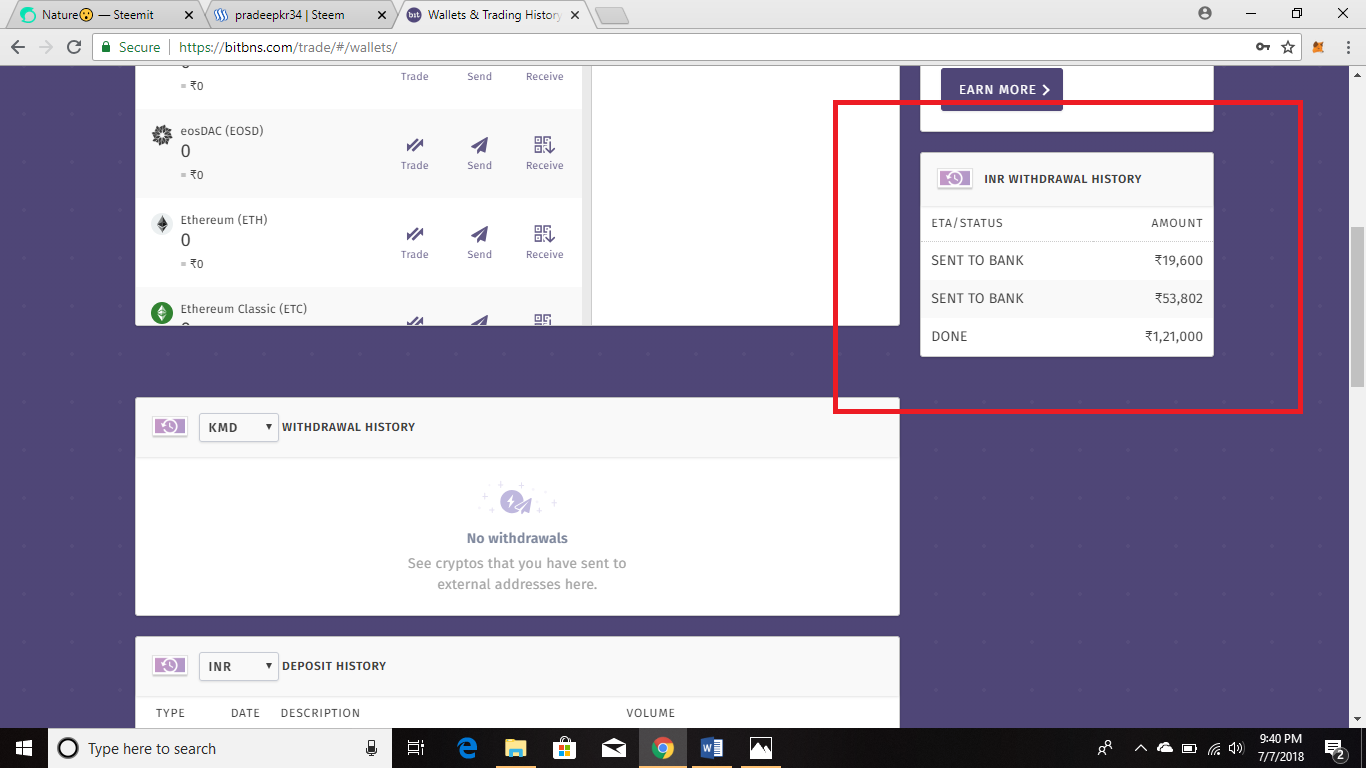This screenshot has width=1366, height=768.
Task: Open Send for Ethereum (ETH)
Action: [480, 242]
